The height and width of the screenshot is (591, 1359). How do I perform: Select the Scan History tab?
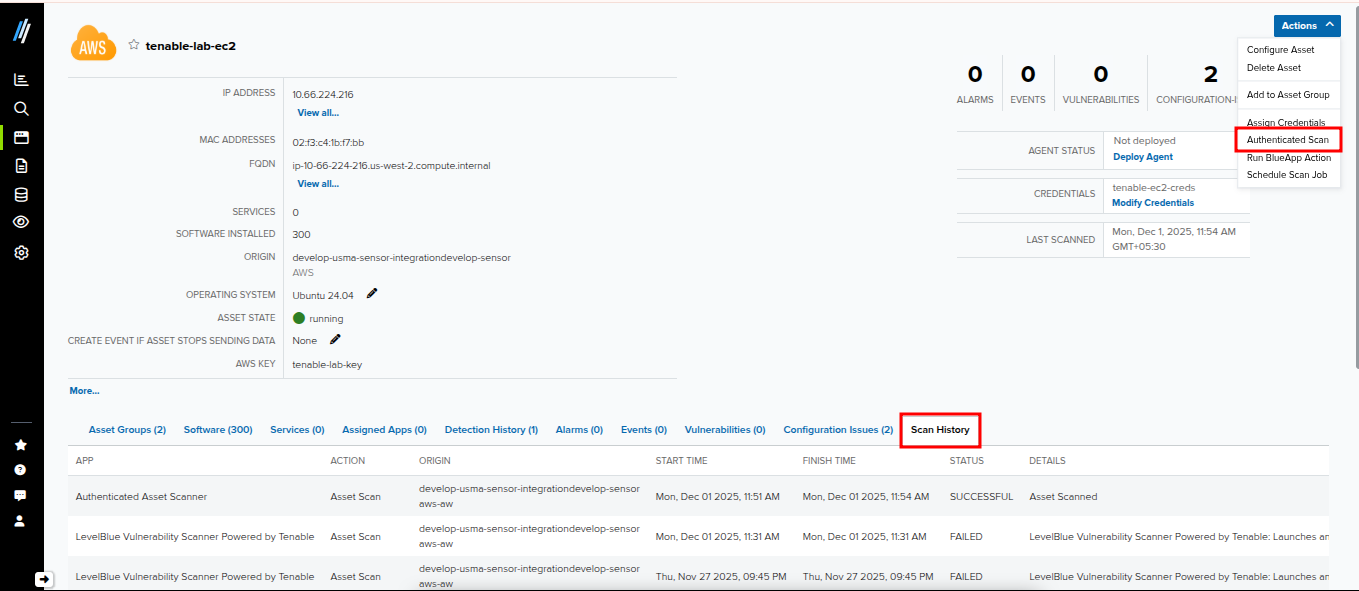(940, 430)
